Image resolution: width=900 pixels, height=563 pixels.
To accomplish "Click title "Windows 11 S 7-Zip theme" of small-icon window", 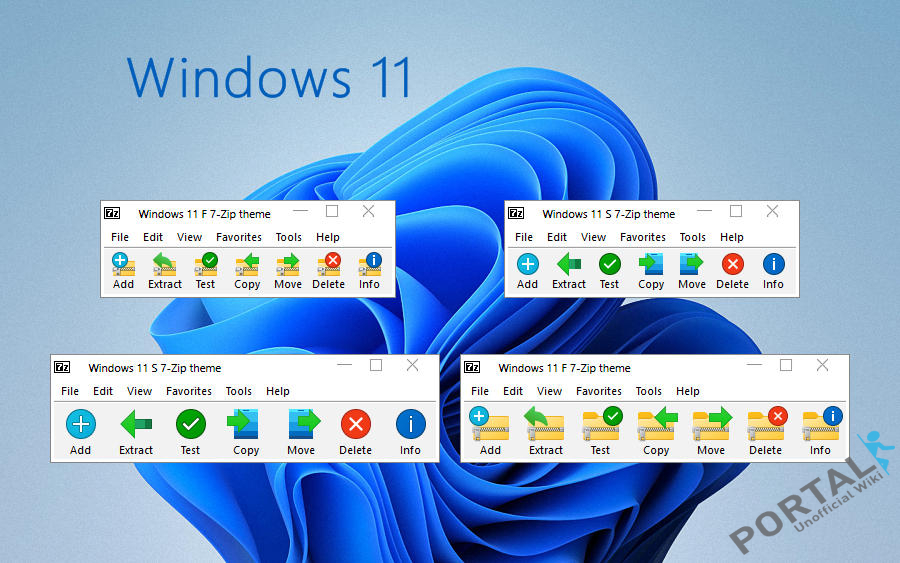I will point(608,213).
